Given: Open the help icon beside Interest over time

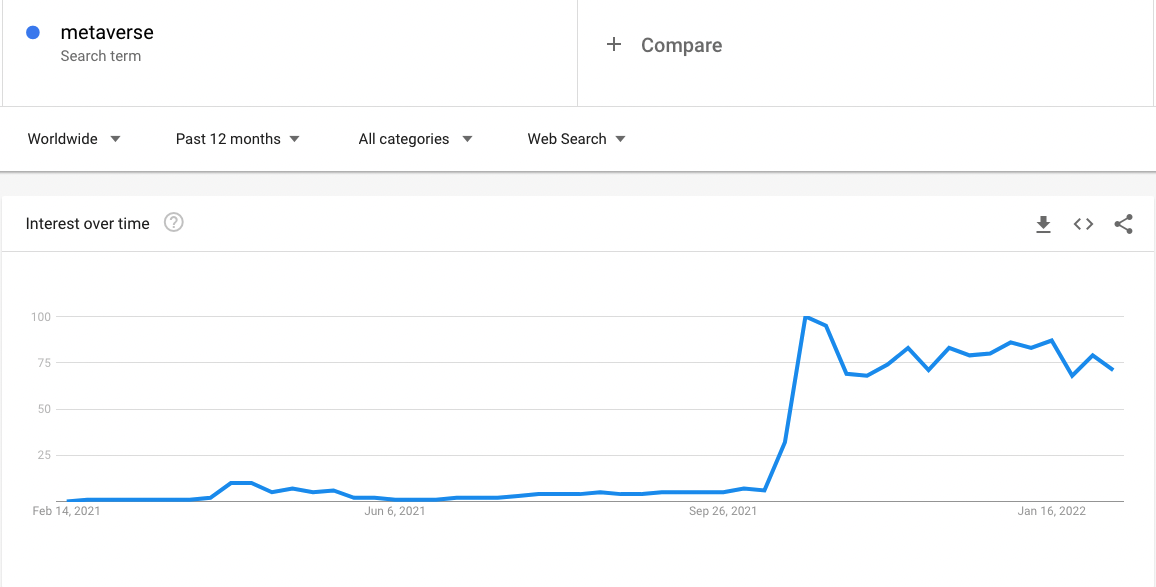Looking at the screenshot, I should (173, 222).
